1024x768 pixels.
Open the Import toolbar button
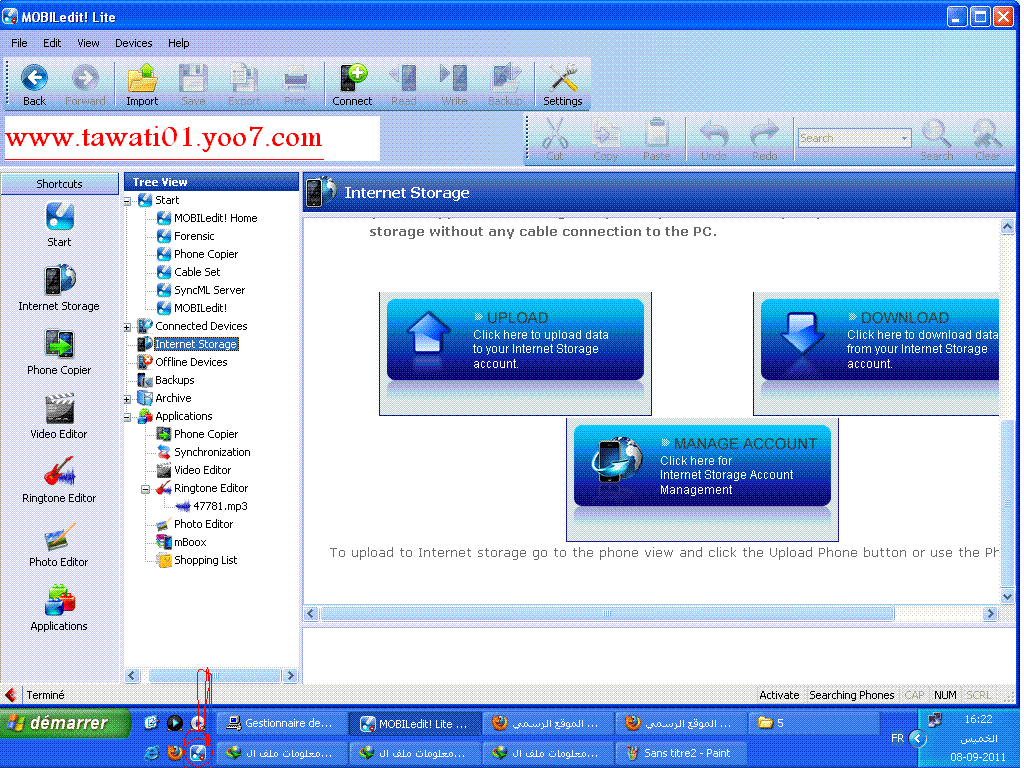tap(142, 84)
